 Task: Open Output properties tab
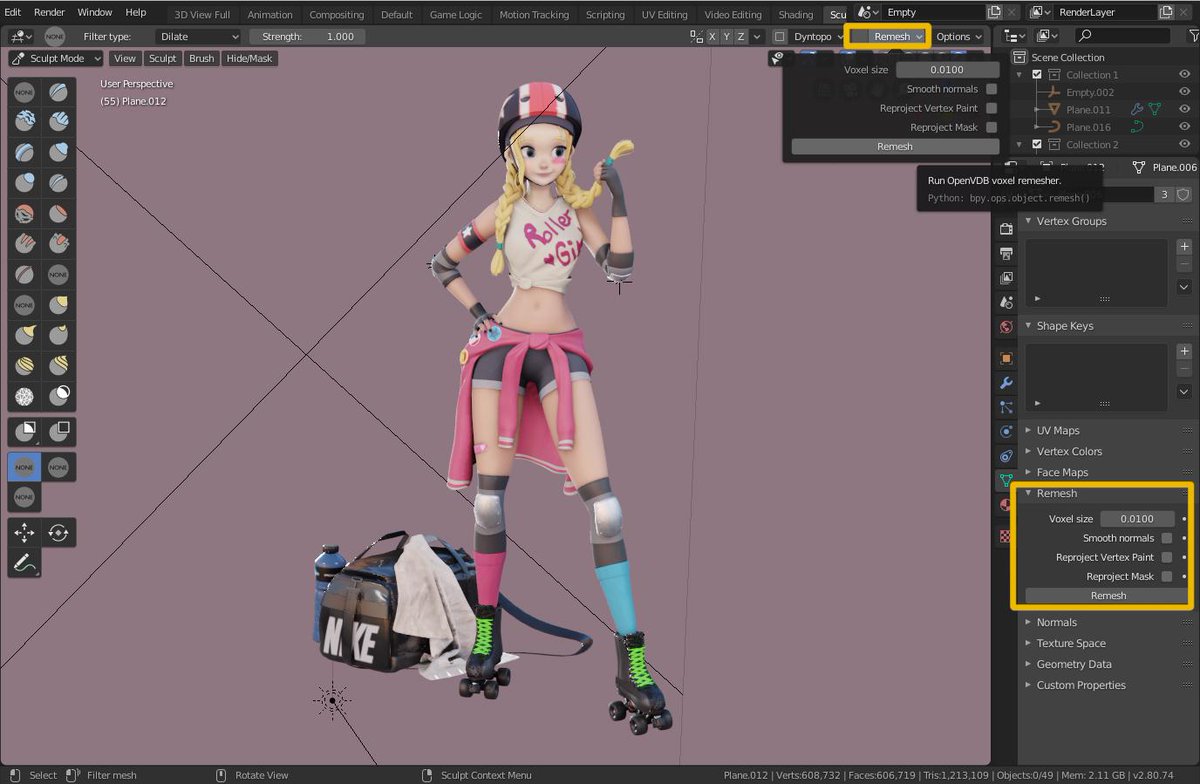1006,253
